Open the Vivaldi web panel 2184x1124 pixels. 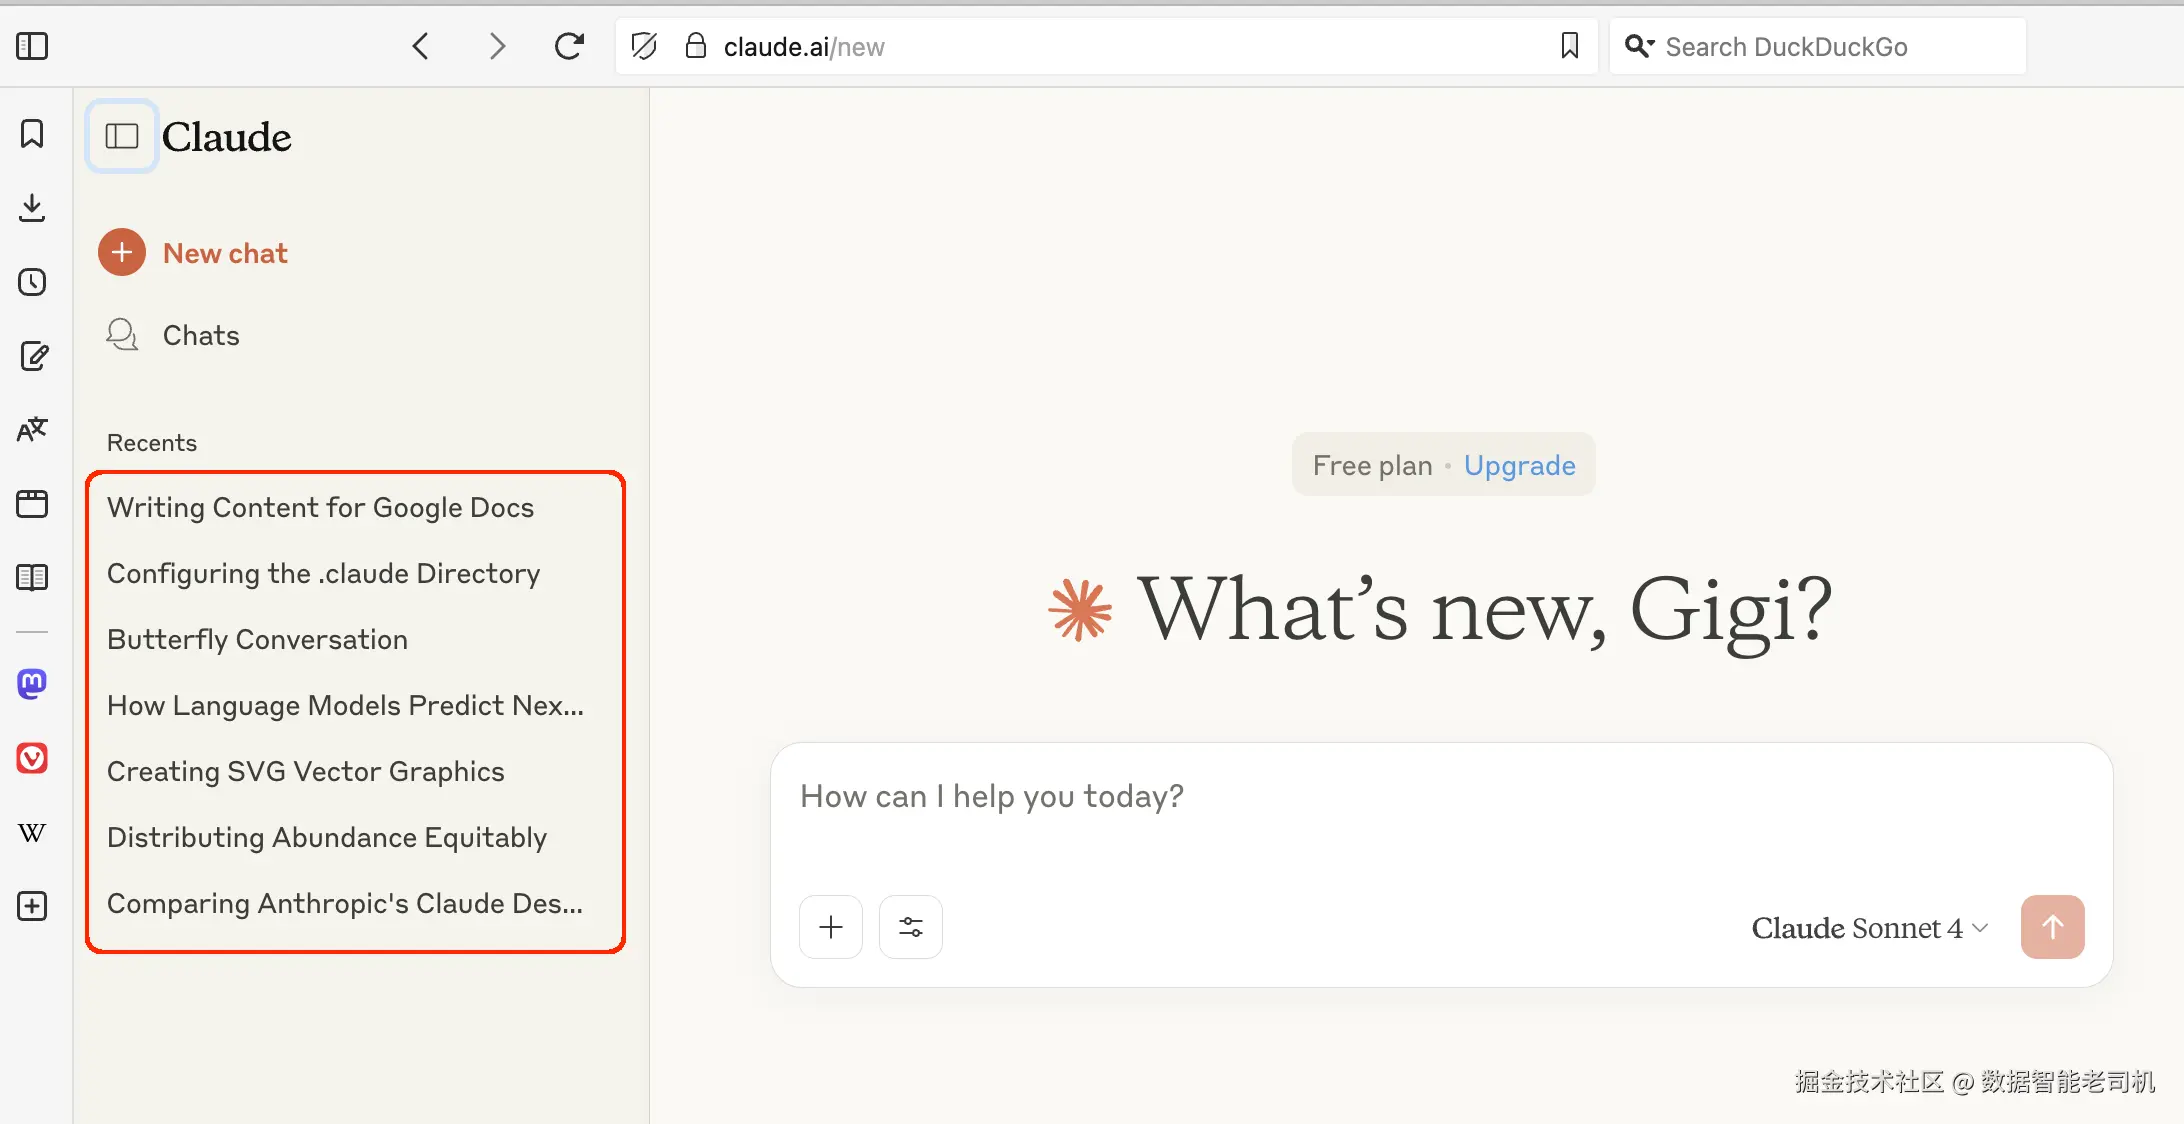point(32,758)
